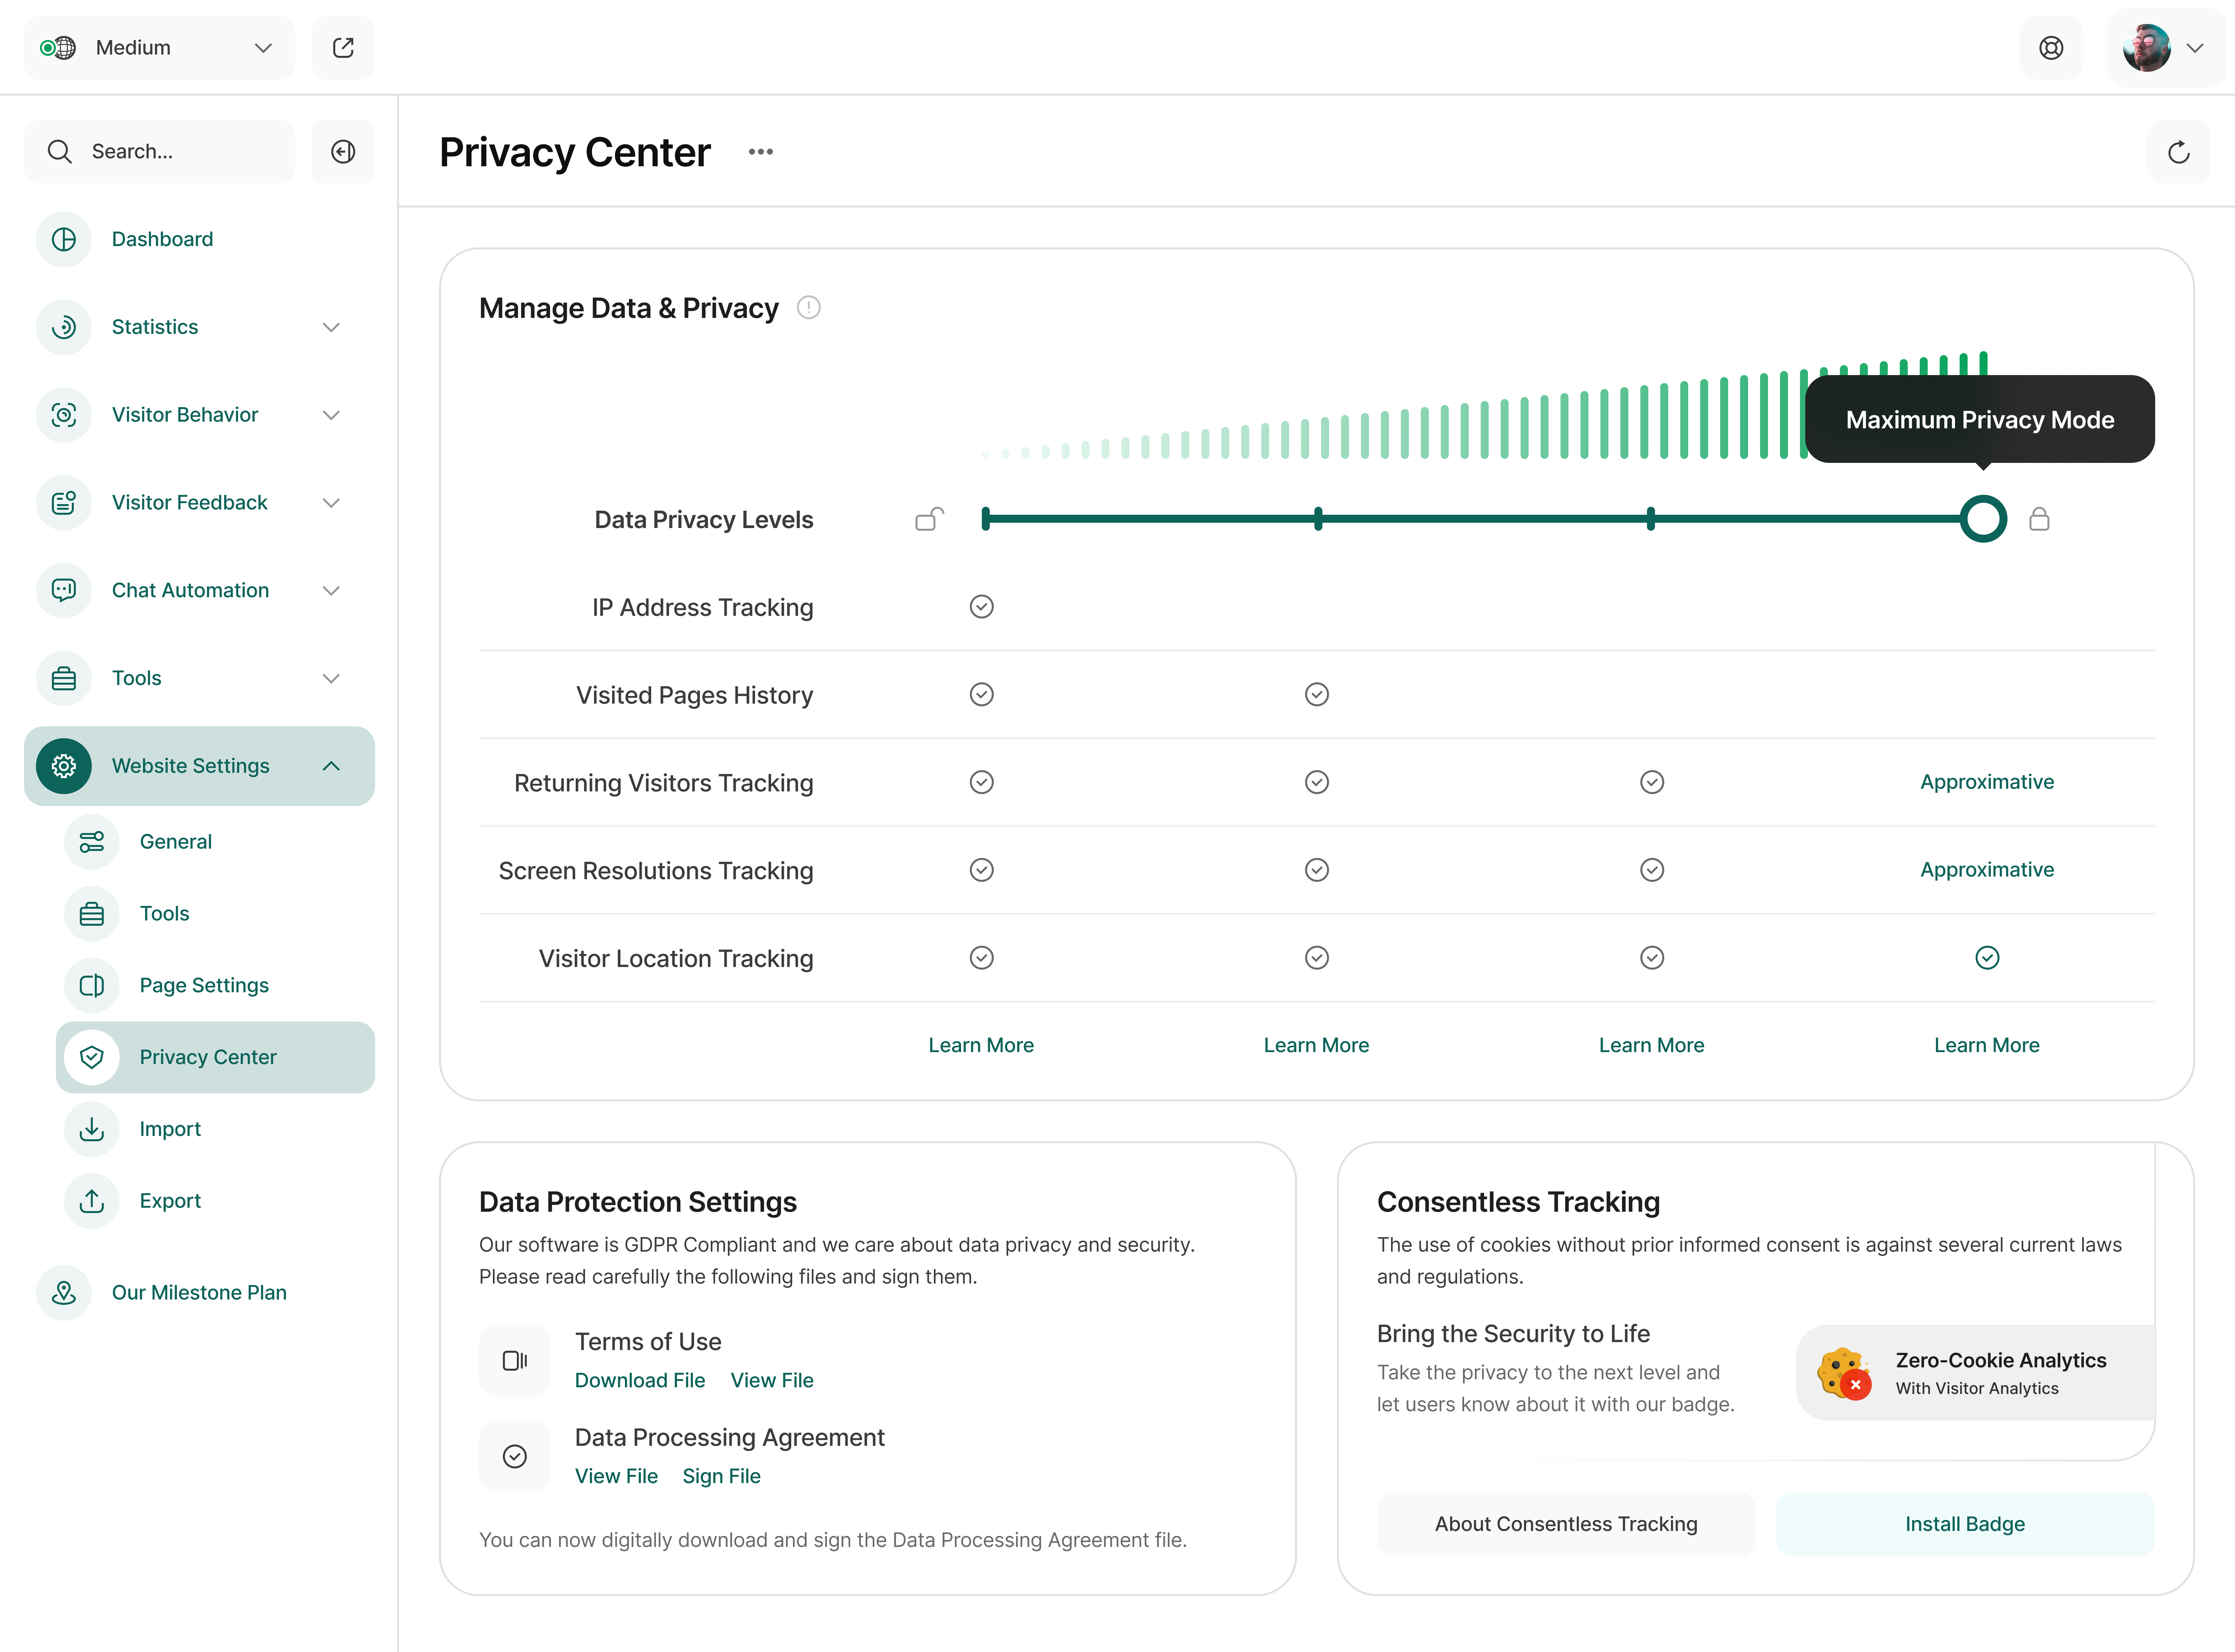The width and height of the screenshot is (2235, 1652).
Task: Click the IP Address Tracking check mark
Action: [x=981, y=607]
